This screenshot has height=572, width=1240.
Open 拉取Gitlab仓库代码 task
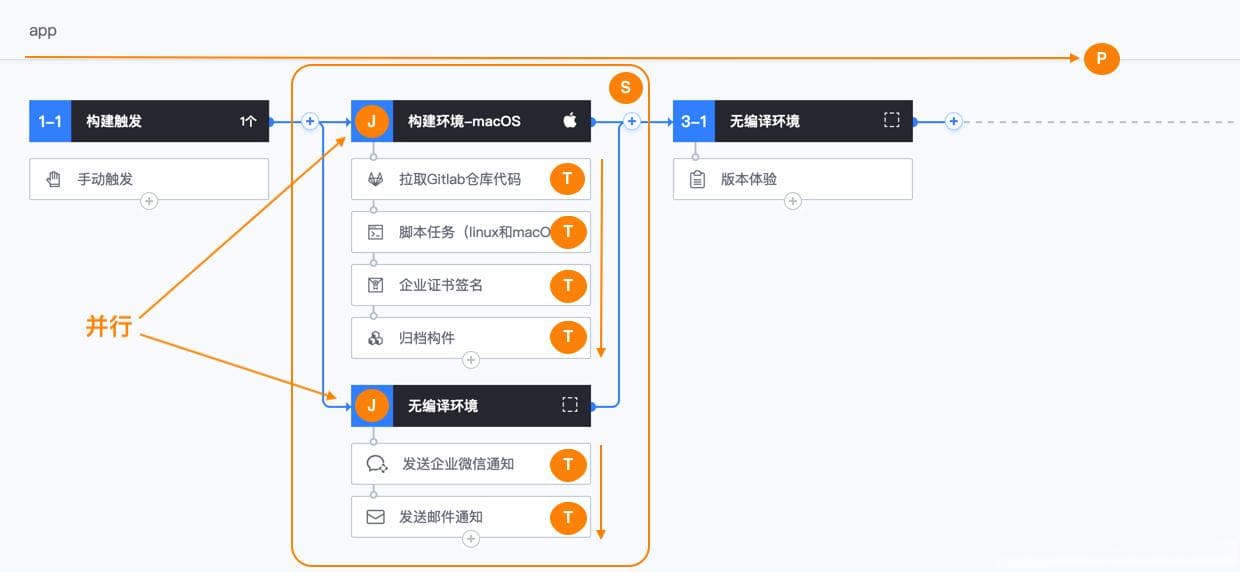pos(471,179)
